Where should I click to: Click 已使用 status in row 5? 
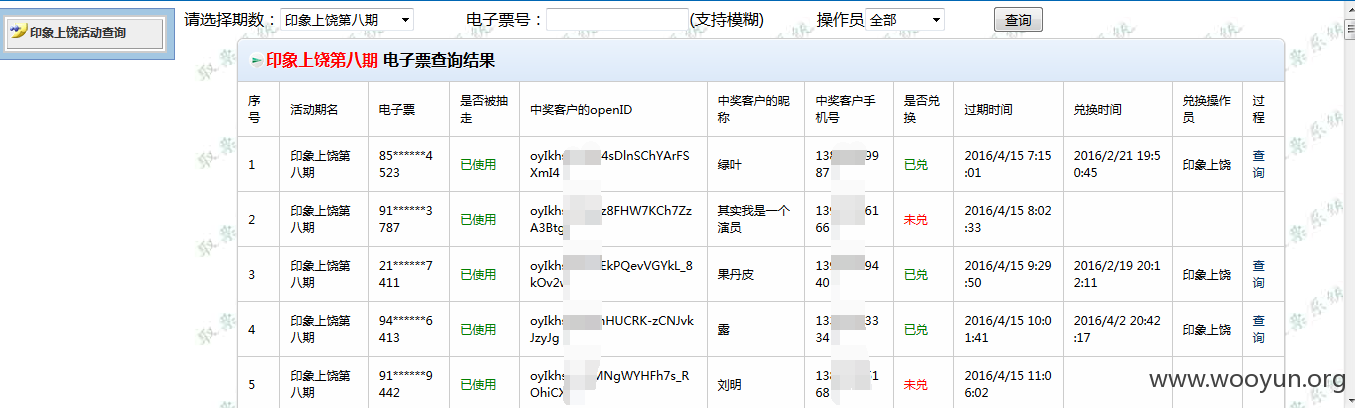pyautogui.click(x=478, y=384)
